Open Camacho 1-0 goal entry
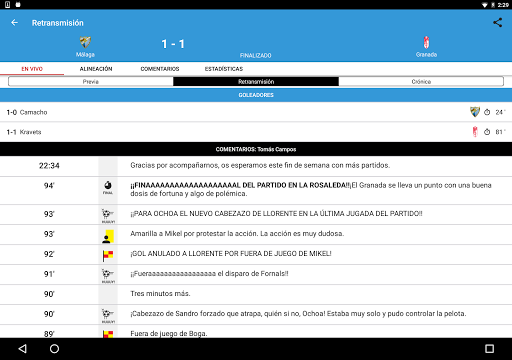This screenshot has width=512, height=360. click(x=256, y=112)
